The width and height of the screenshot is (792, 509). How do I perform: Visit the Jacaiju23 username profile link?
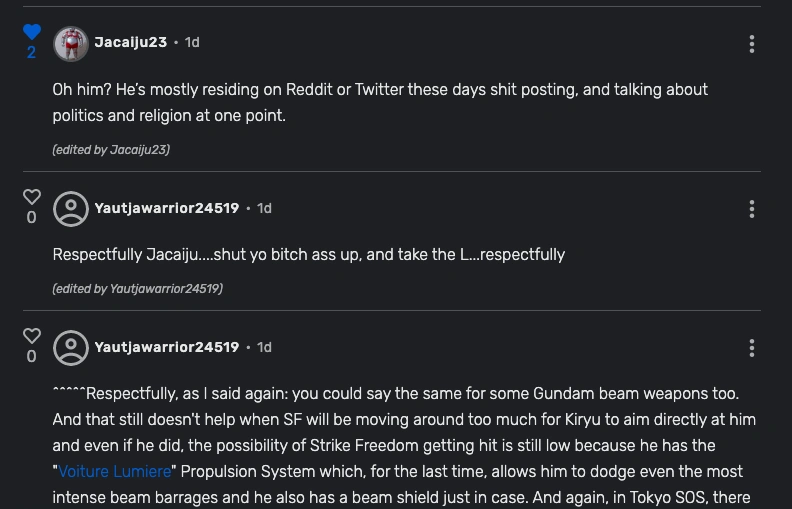(x=130, y=42)
